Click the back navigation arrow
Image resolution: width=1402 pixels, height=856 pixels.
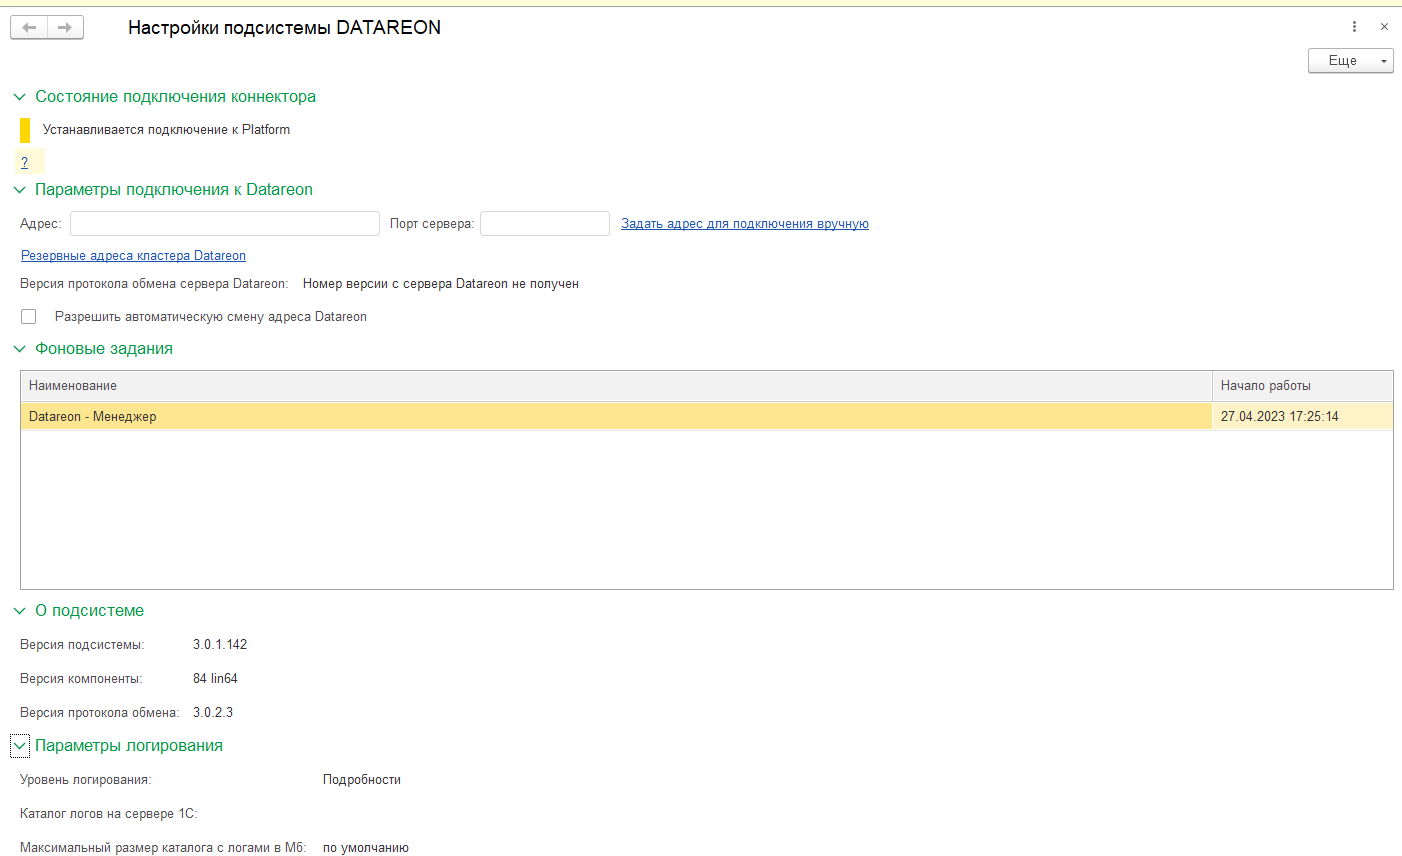tap(29, 28)
